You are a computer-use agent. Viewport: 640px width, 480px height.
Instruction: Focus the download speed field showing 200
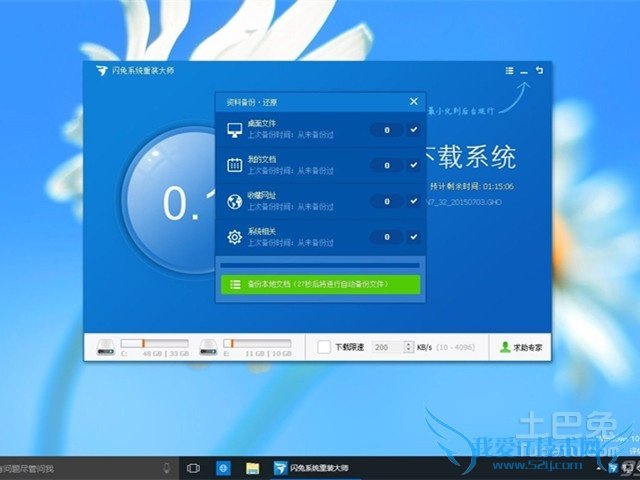pyautogui.click(x=387, y=347)
